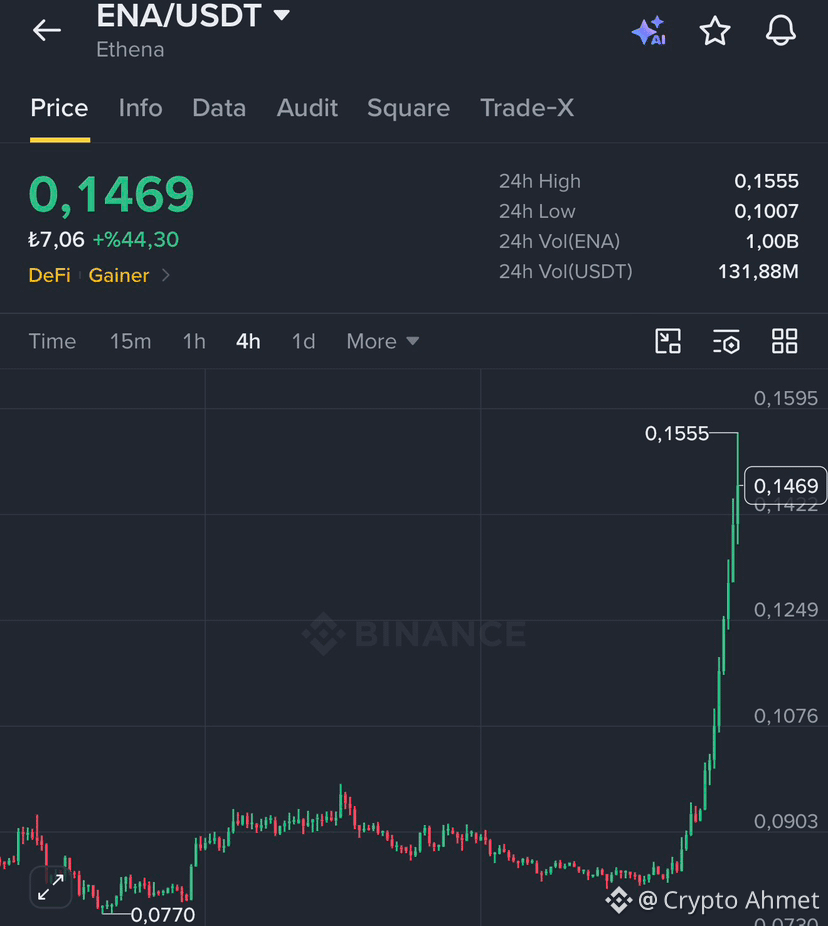Open the multi-chart grid layout icon
The height and width of the screenshot is (926, 828).
pos(784,341)
